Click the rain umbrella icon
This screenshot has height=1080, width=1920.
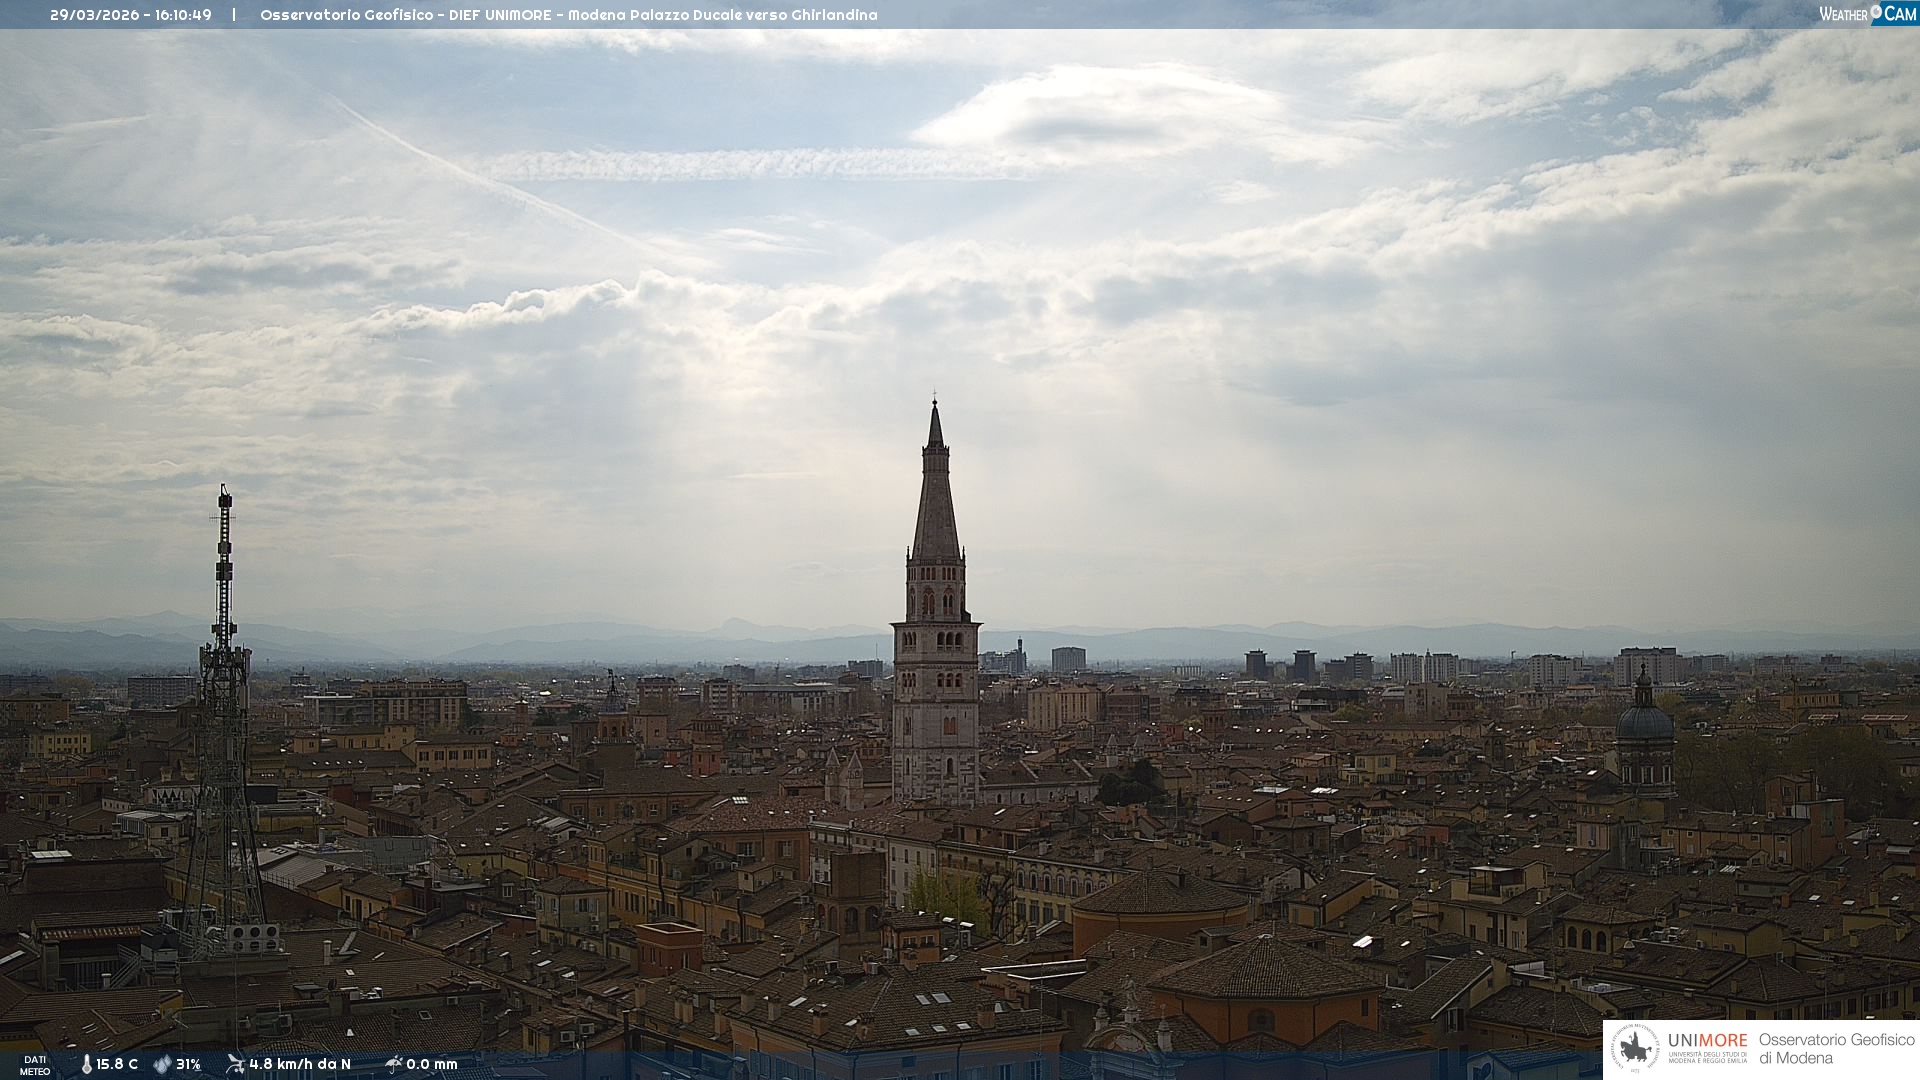click(x=393, y=1064)
